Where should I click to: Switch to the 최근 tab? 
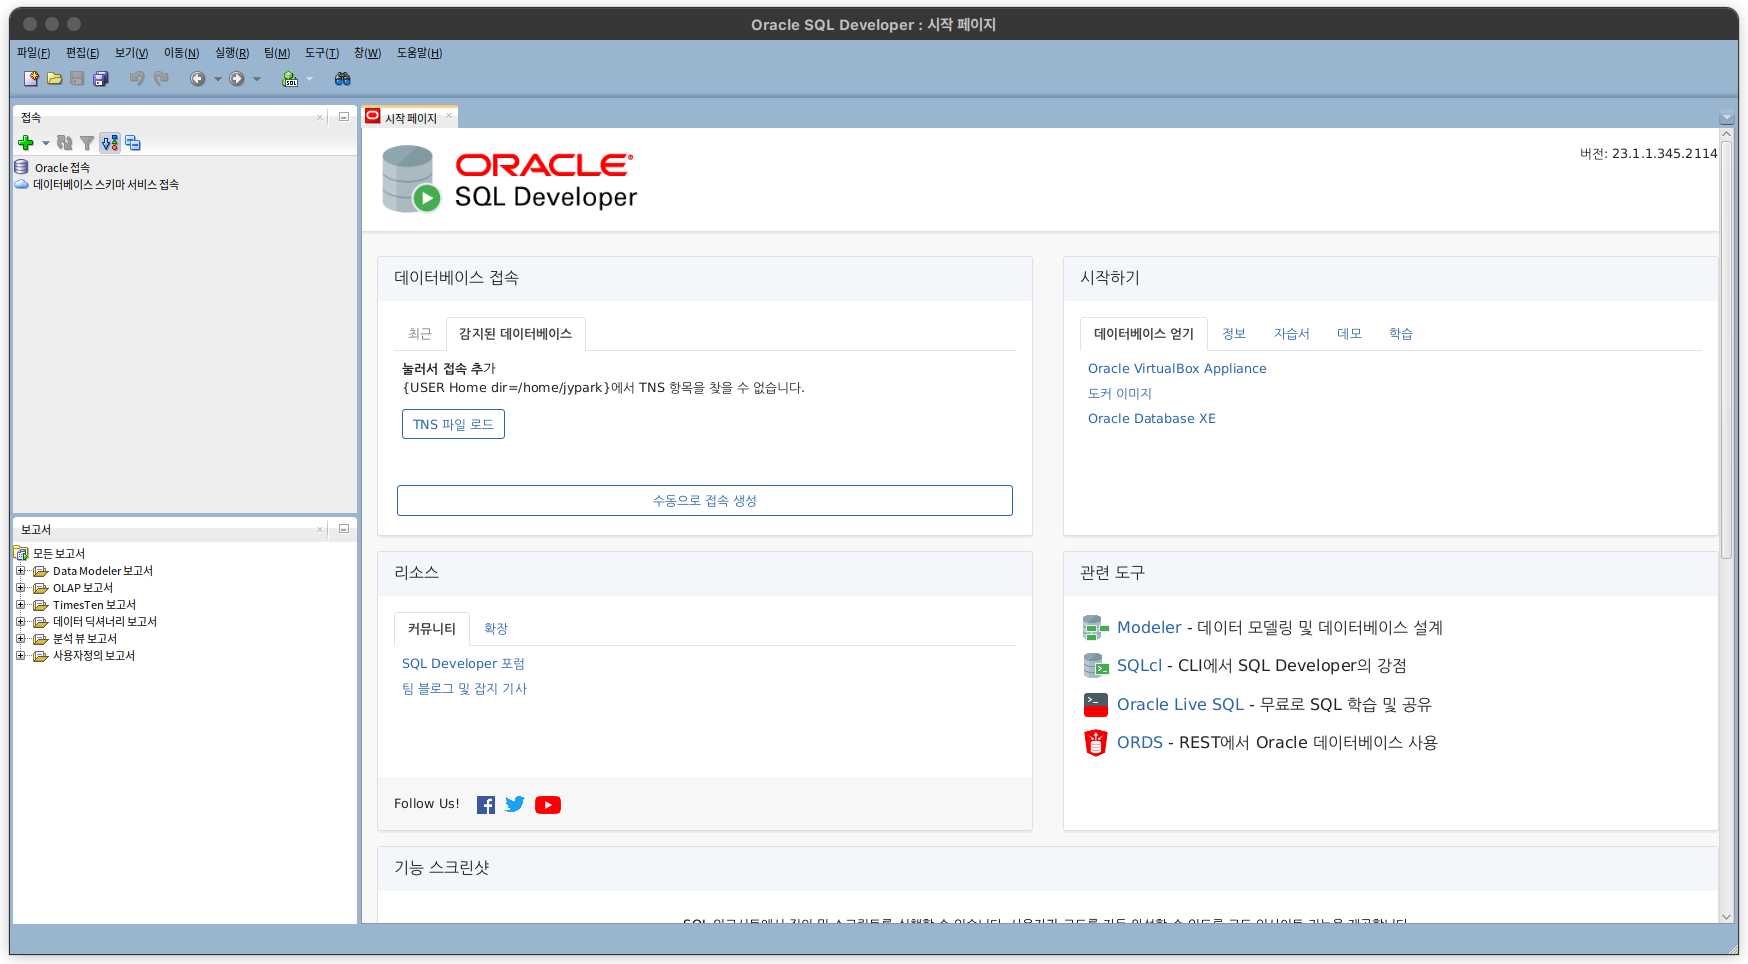point(420,334)
